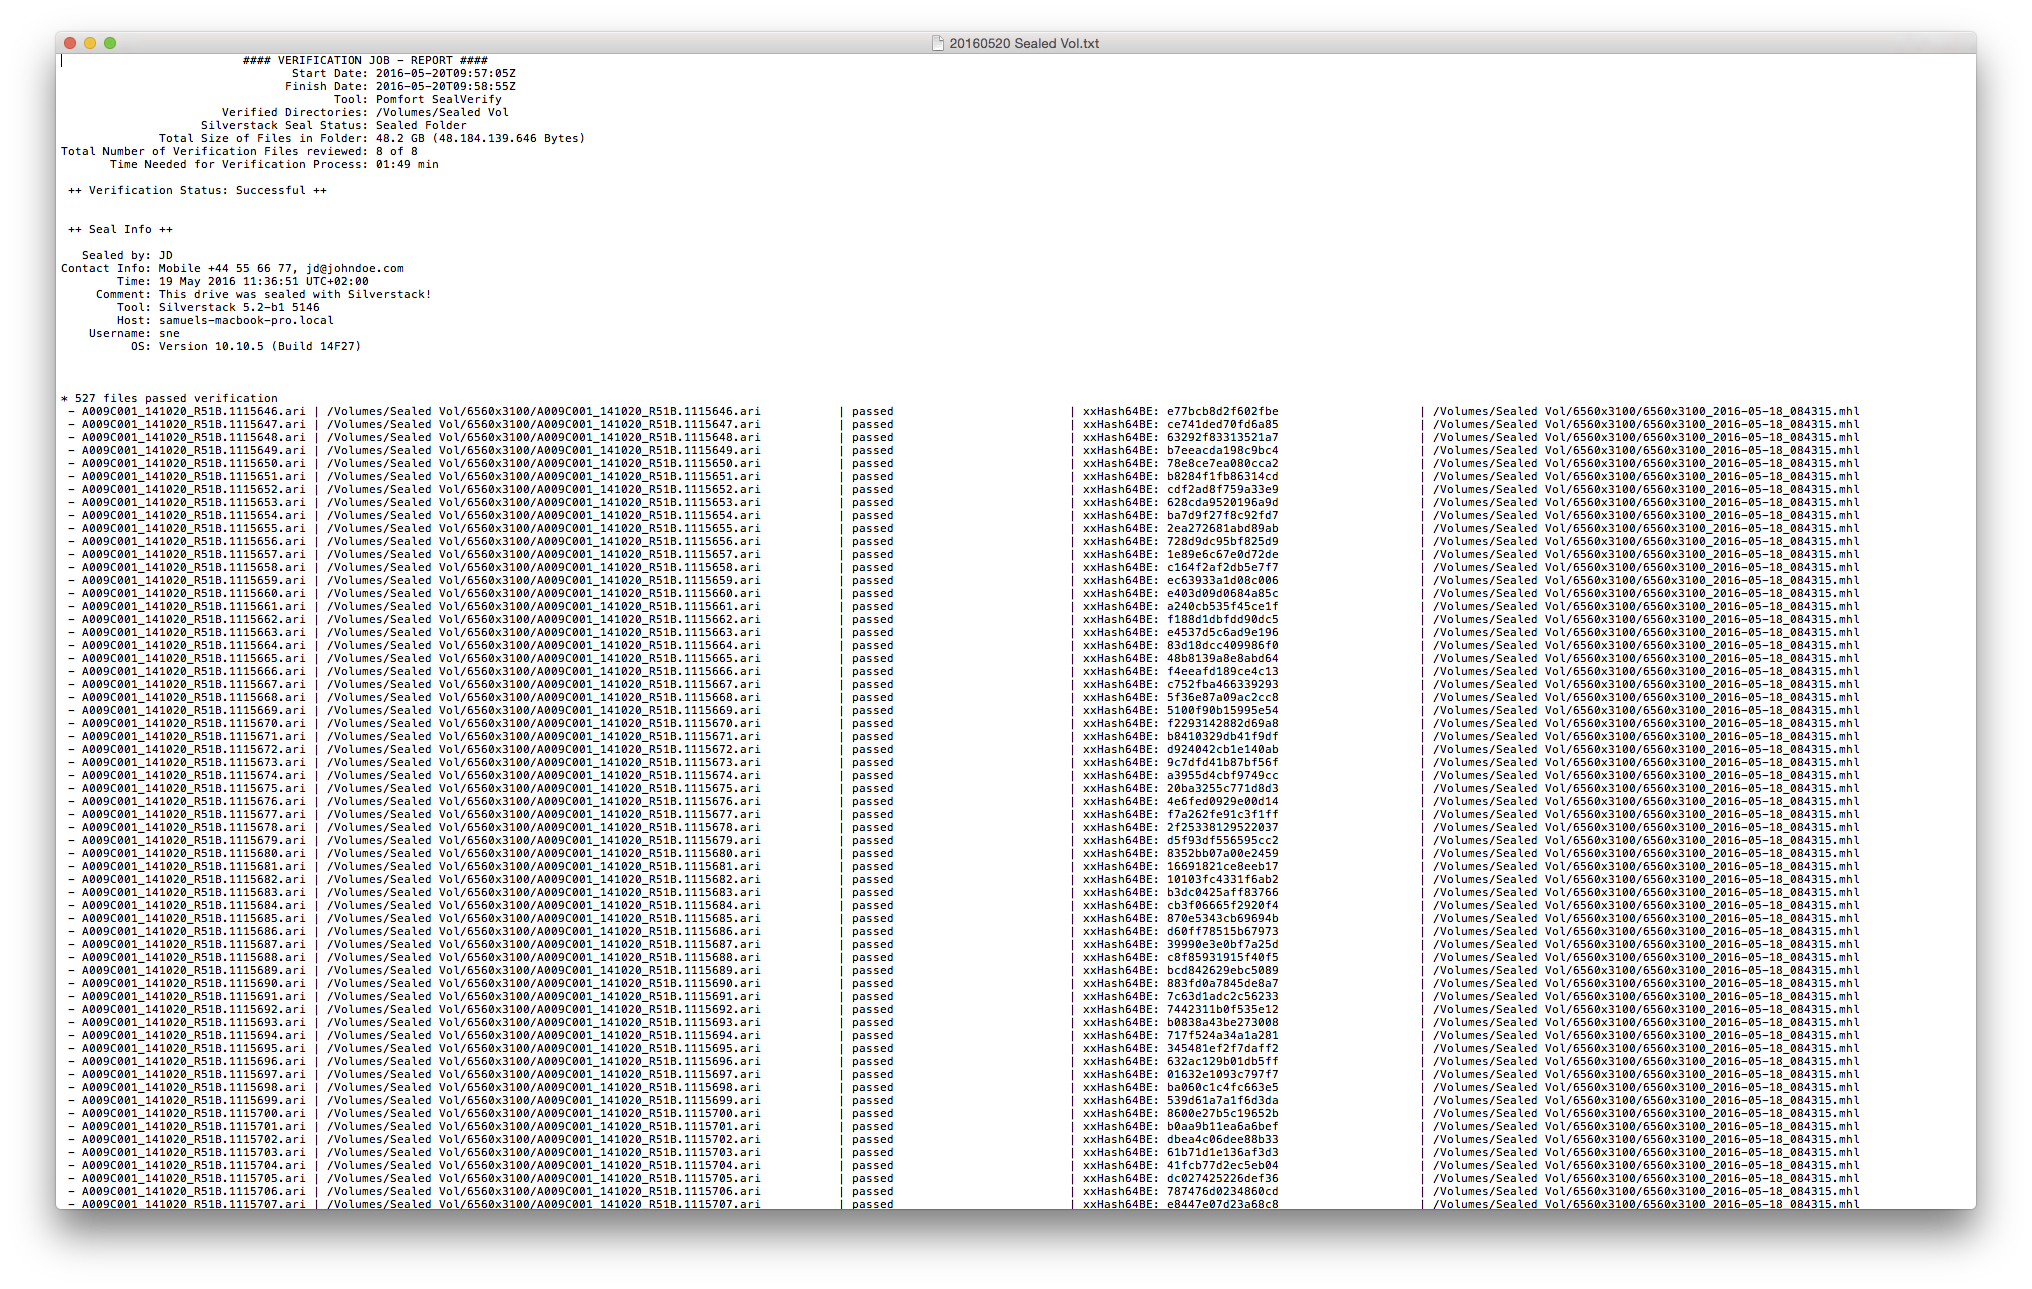This screenshot has height=1289, width=2032.
Task: Click the window title '20160520 Sealed Vol.txt'
Action: pyautogui.click(x=1024, y=43)
